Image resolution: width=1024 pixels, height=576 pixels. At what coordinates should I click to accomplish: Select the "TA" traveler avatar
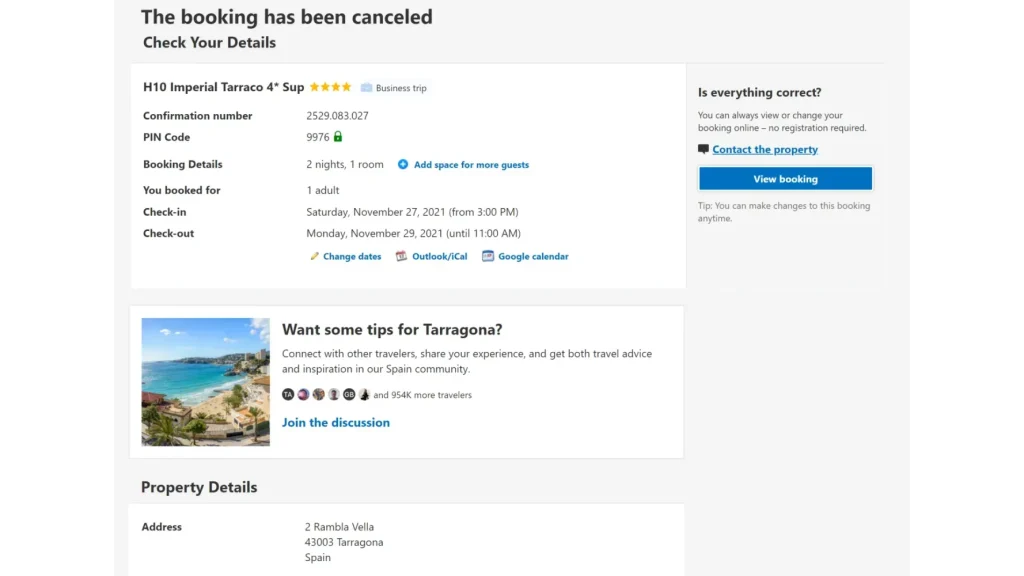288,395
